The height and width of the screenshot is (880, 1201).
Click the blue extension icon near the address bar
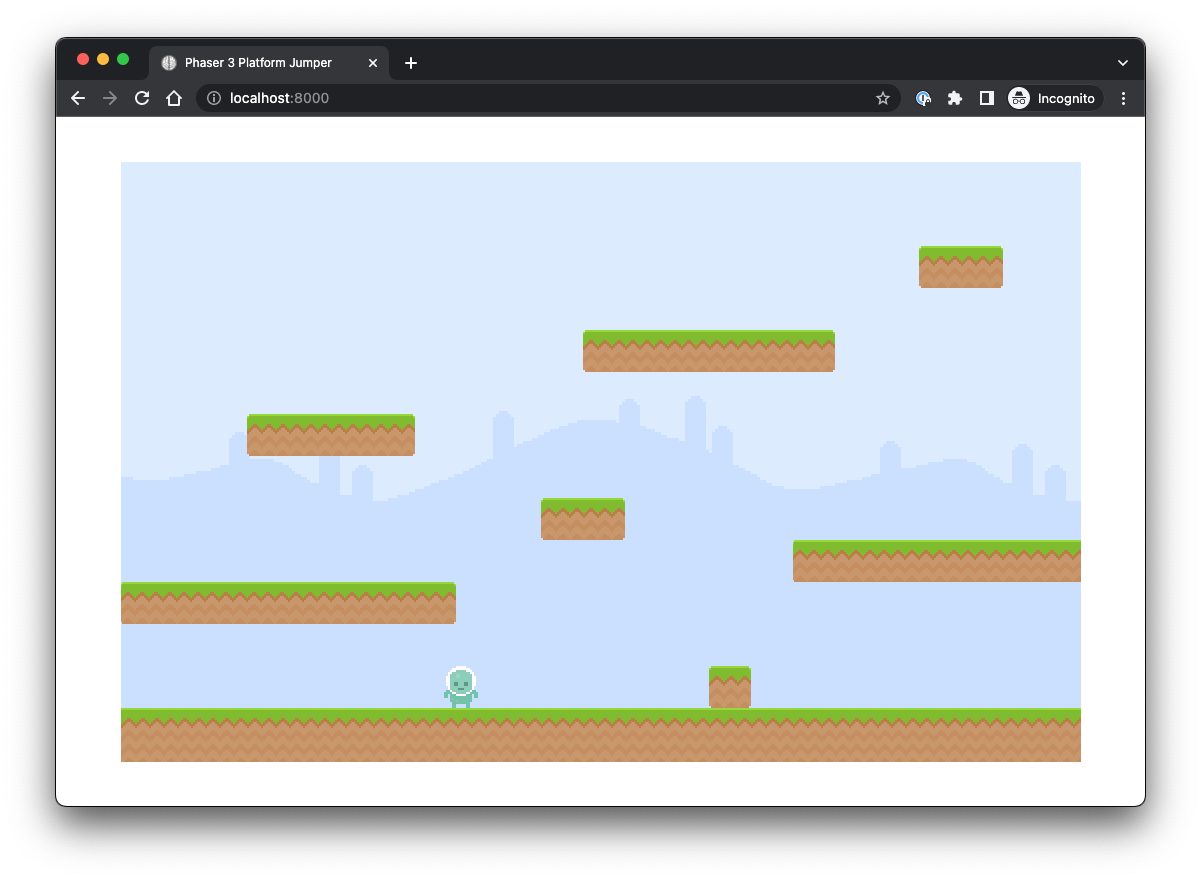coord(922,98)
